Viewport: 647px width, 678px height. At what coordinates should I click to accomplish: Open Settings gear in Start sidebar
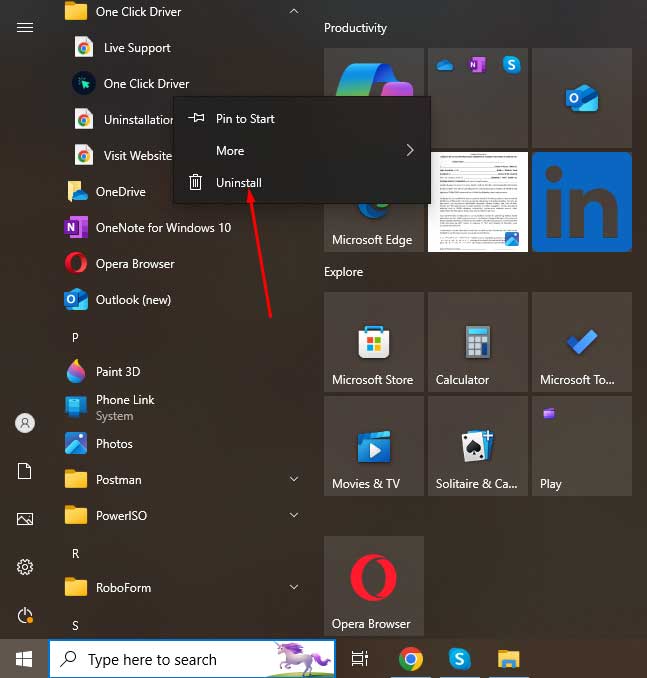[x=25, y=567]
